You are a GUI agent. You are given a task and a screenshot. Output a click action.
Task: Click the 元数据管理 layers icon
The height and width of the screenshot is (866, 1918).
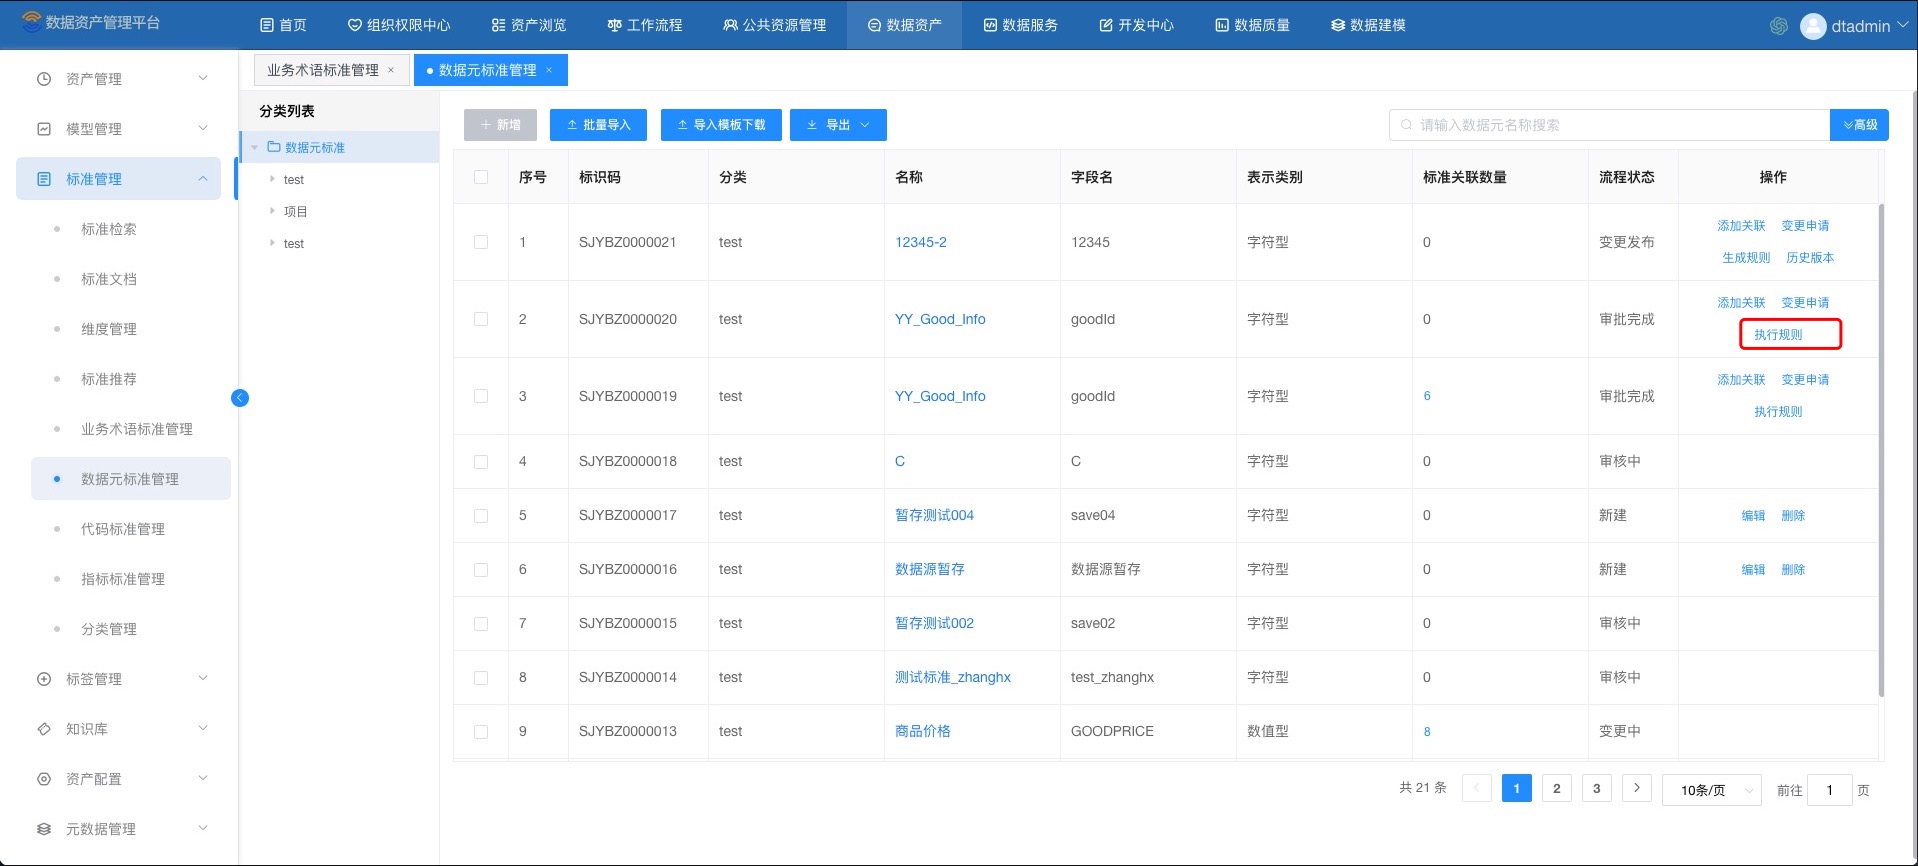(x=44, y=829)
